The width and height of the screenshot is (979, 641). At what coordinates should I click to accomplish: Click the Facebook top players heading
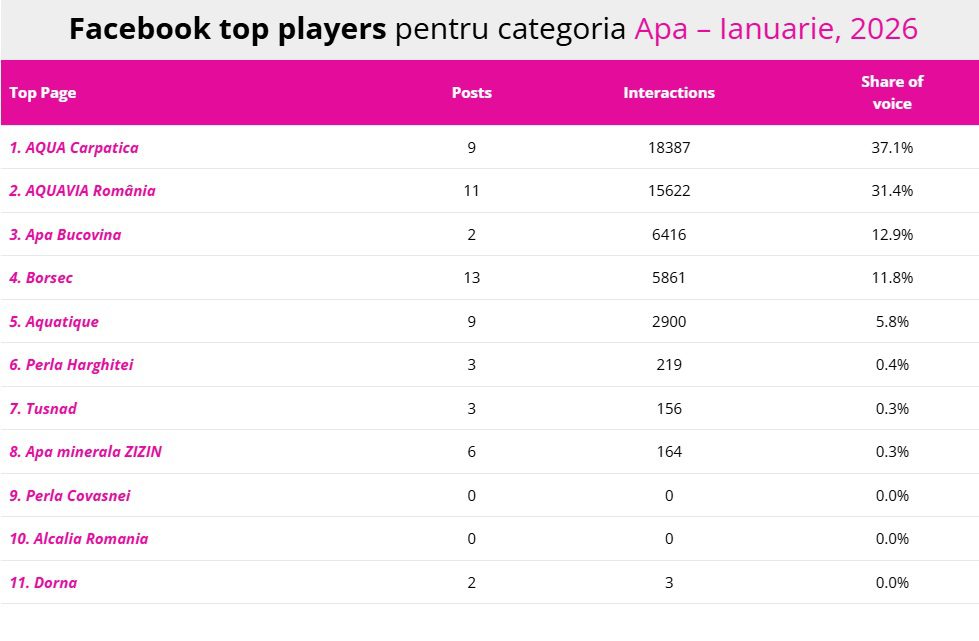point(228,30)
